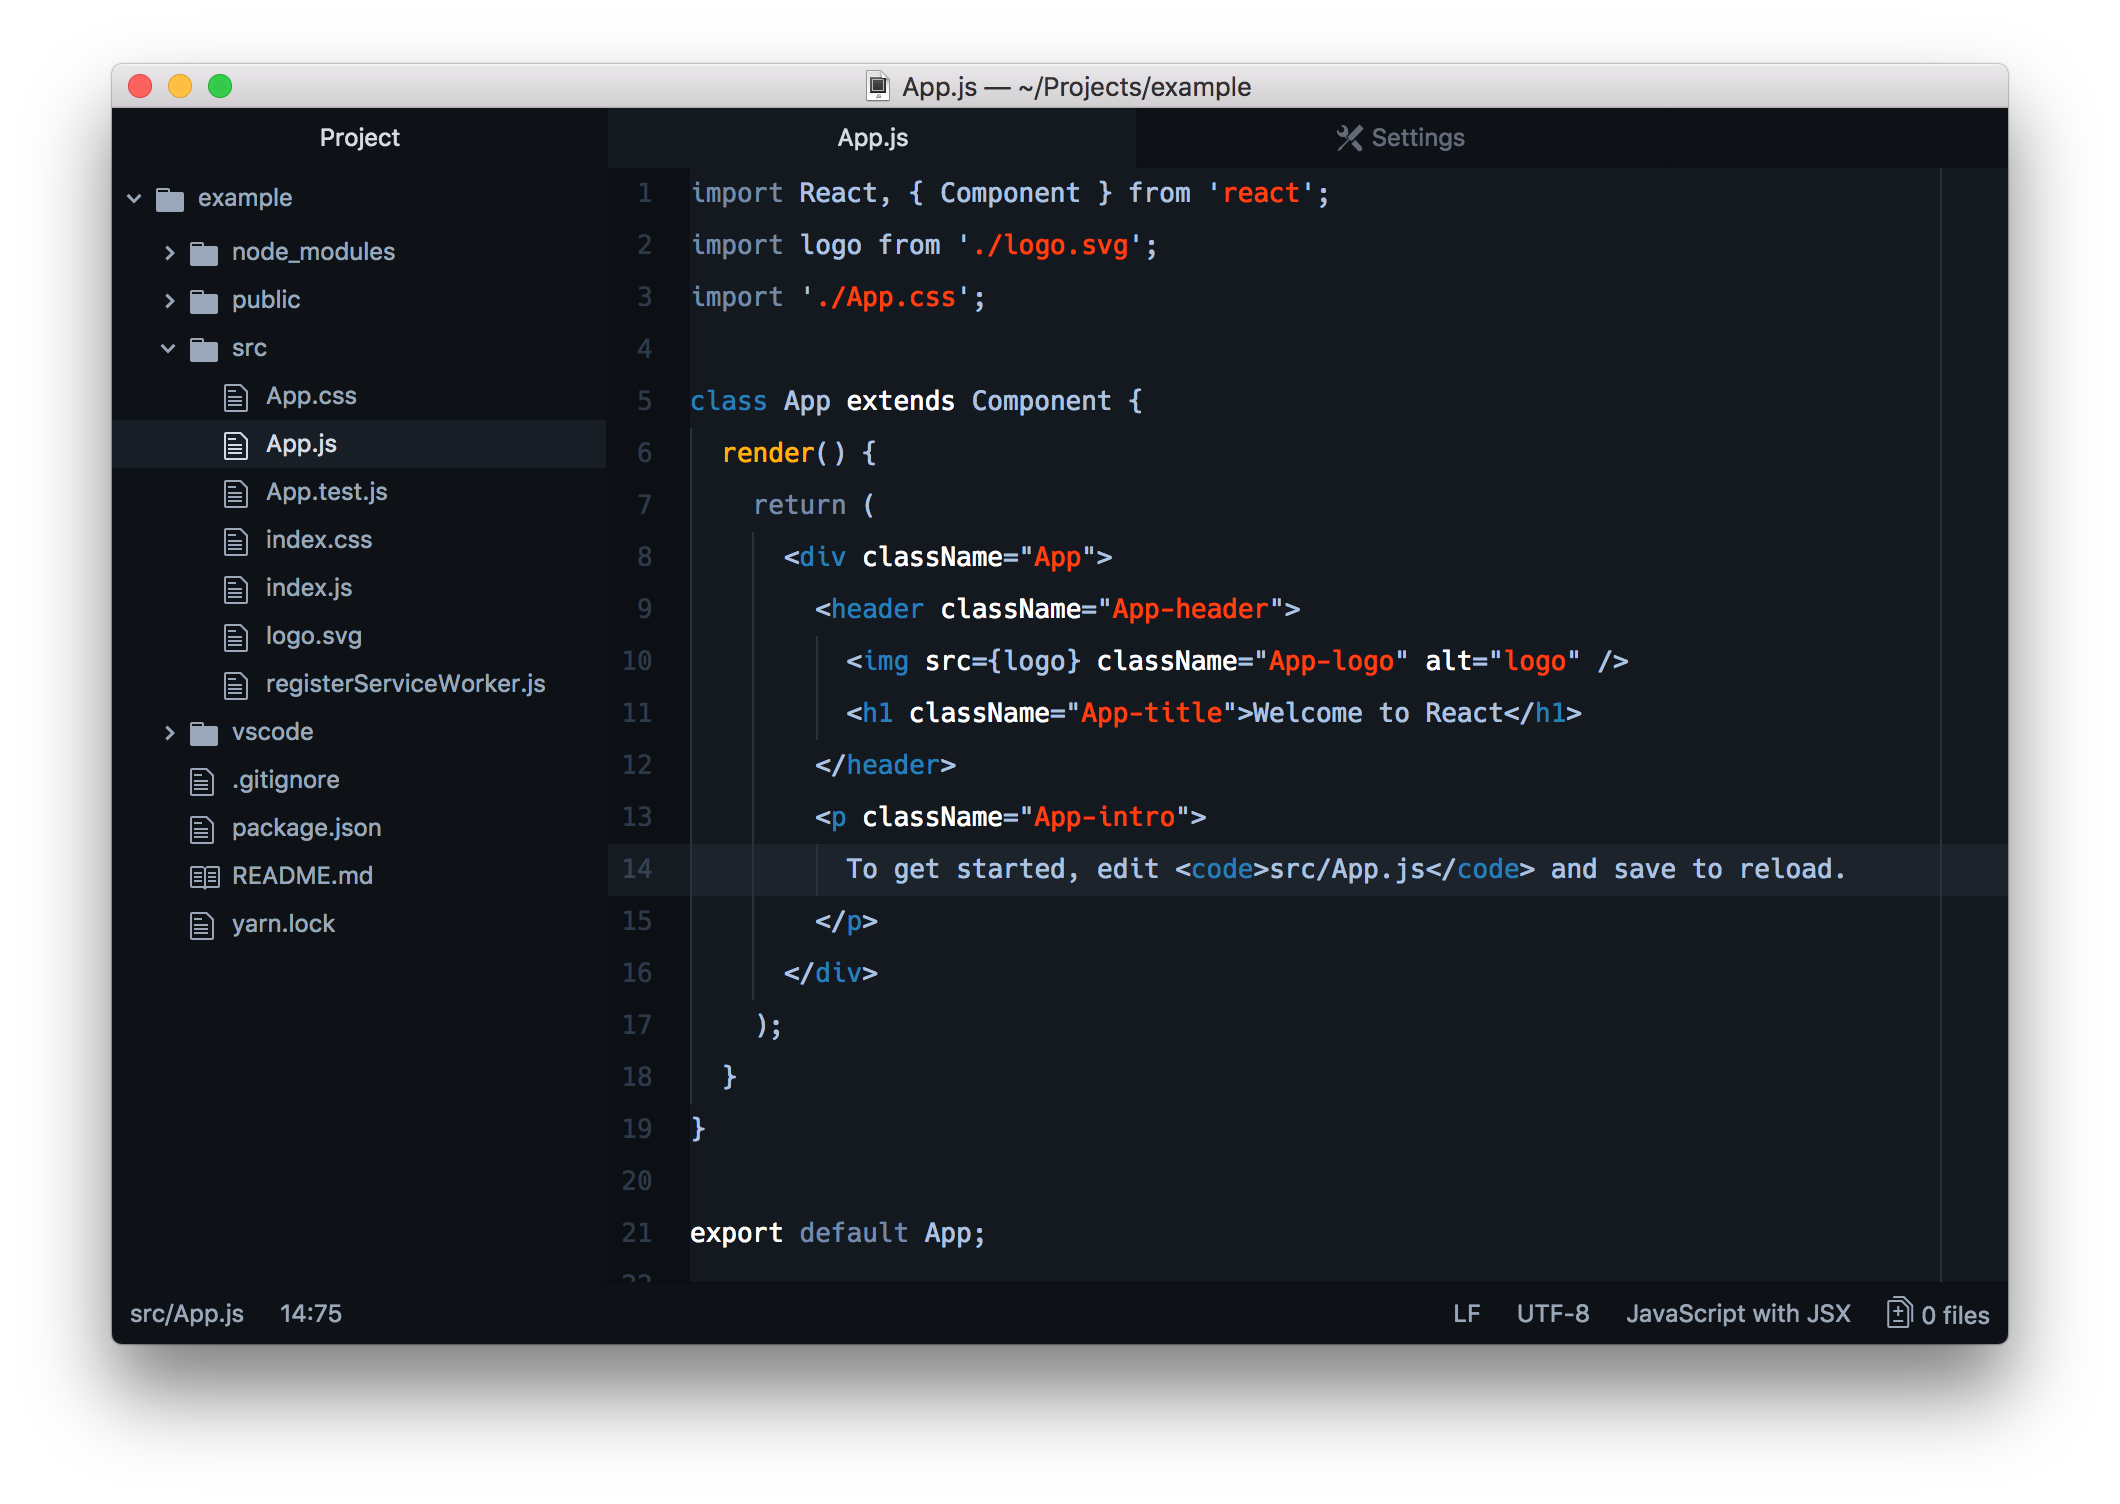Viewport: 2120px width, 1504px height.
Task: Click the README.md book icon
Action: (x=204, y=877)
